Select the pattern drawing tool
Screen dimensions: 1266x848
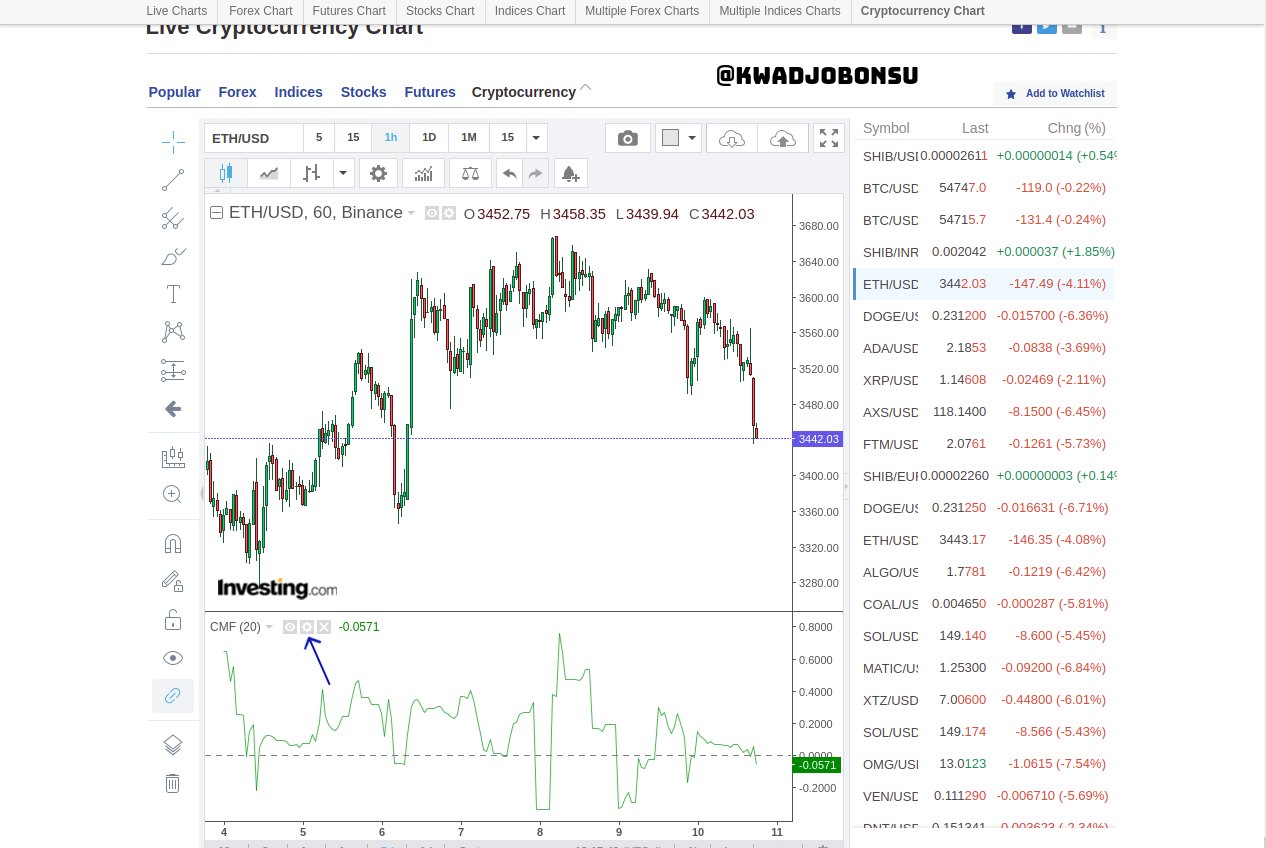173,332
